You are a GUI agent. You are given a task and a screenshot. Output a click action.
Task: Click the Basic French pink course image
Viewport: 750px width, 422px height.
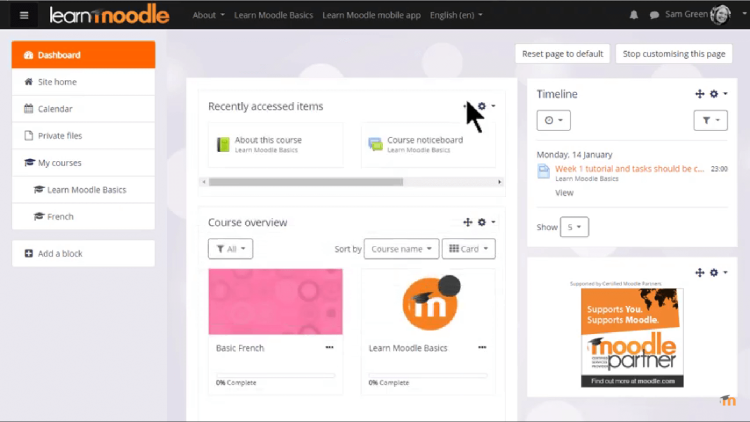[x=276, y=301]
